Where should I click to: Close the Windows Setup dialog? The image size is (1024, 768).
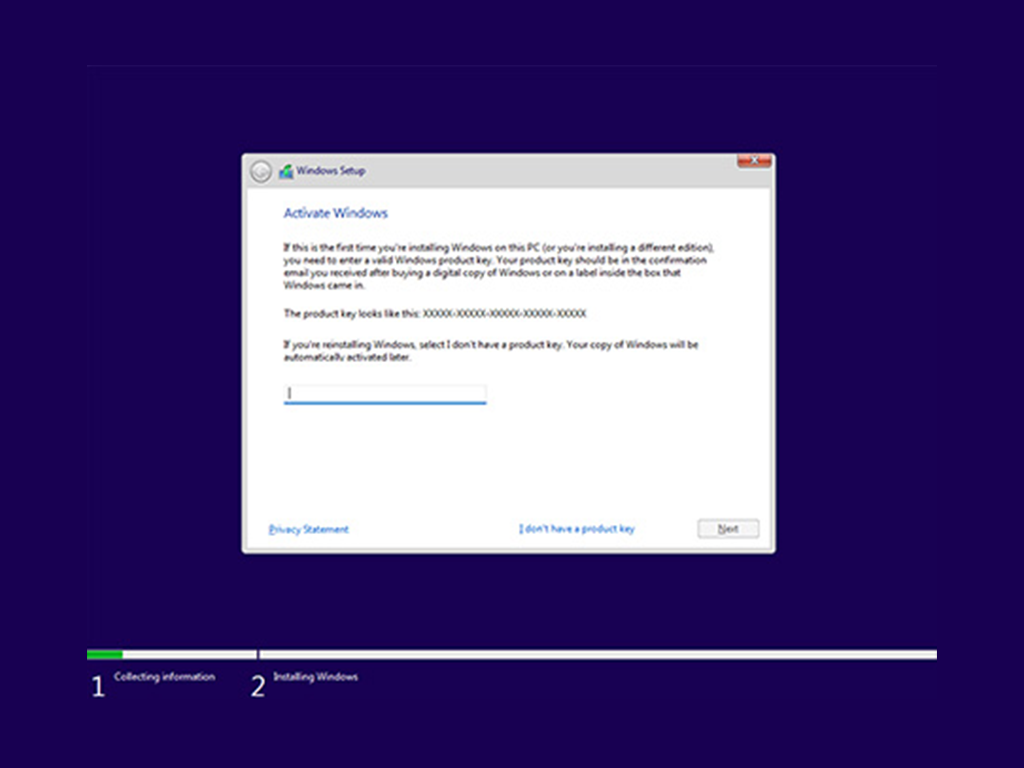click(x=753, y=160)
